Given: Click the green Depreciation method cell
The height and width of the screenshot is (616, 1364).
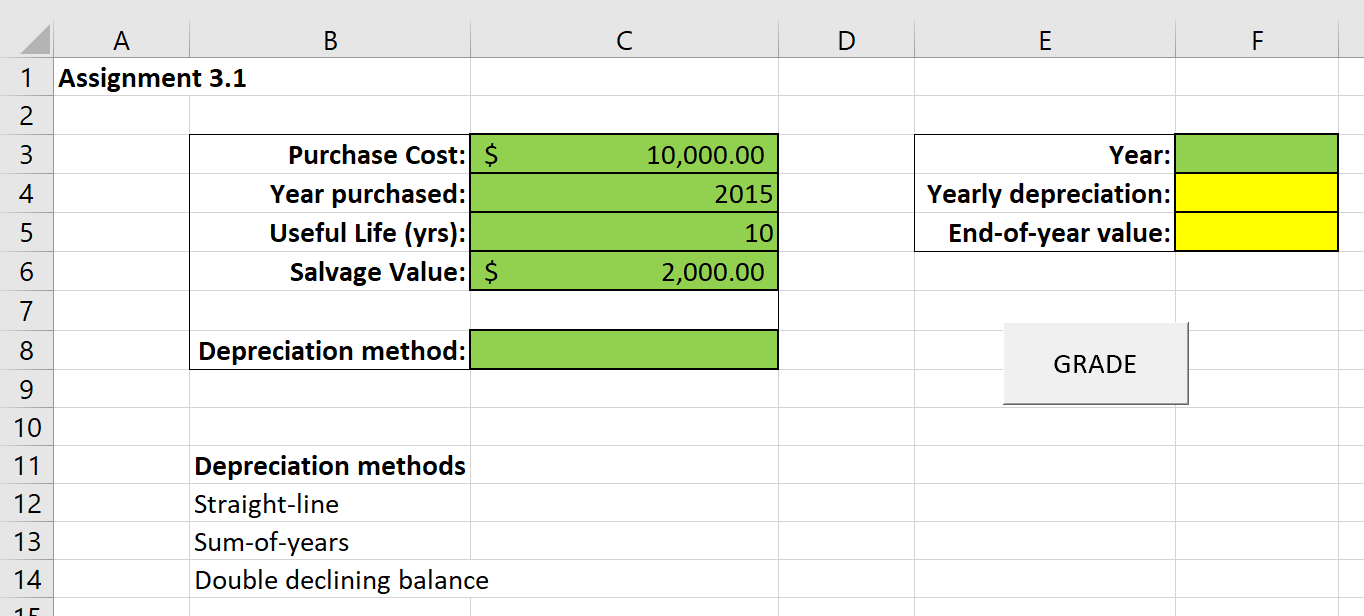Looking at the screenshot, I should click(624, 350).
